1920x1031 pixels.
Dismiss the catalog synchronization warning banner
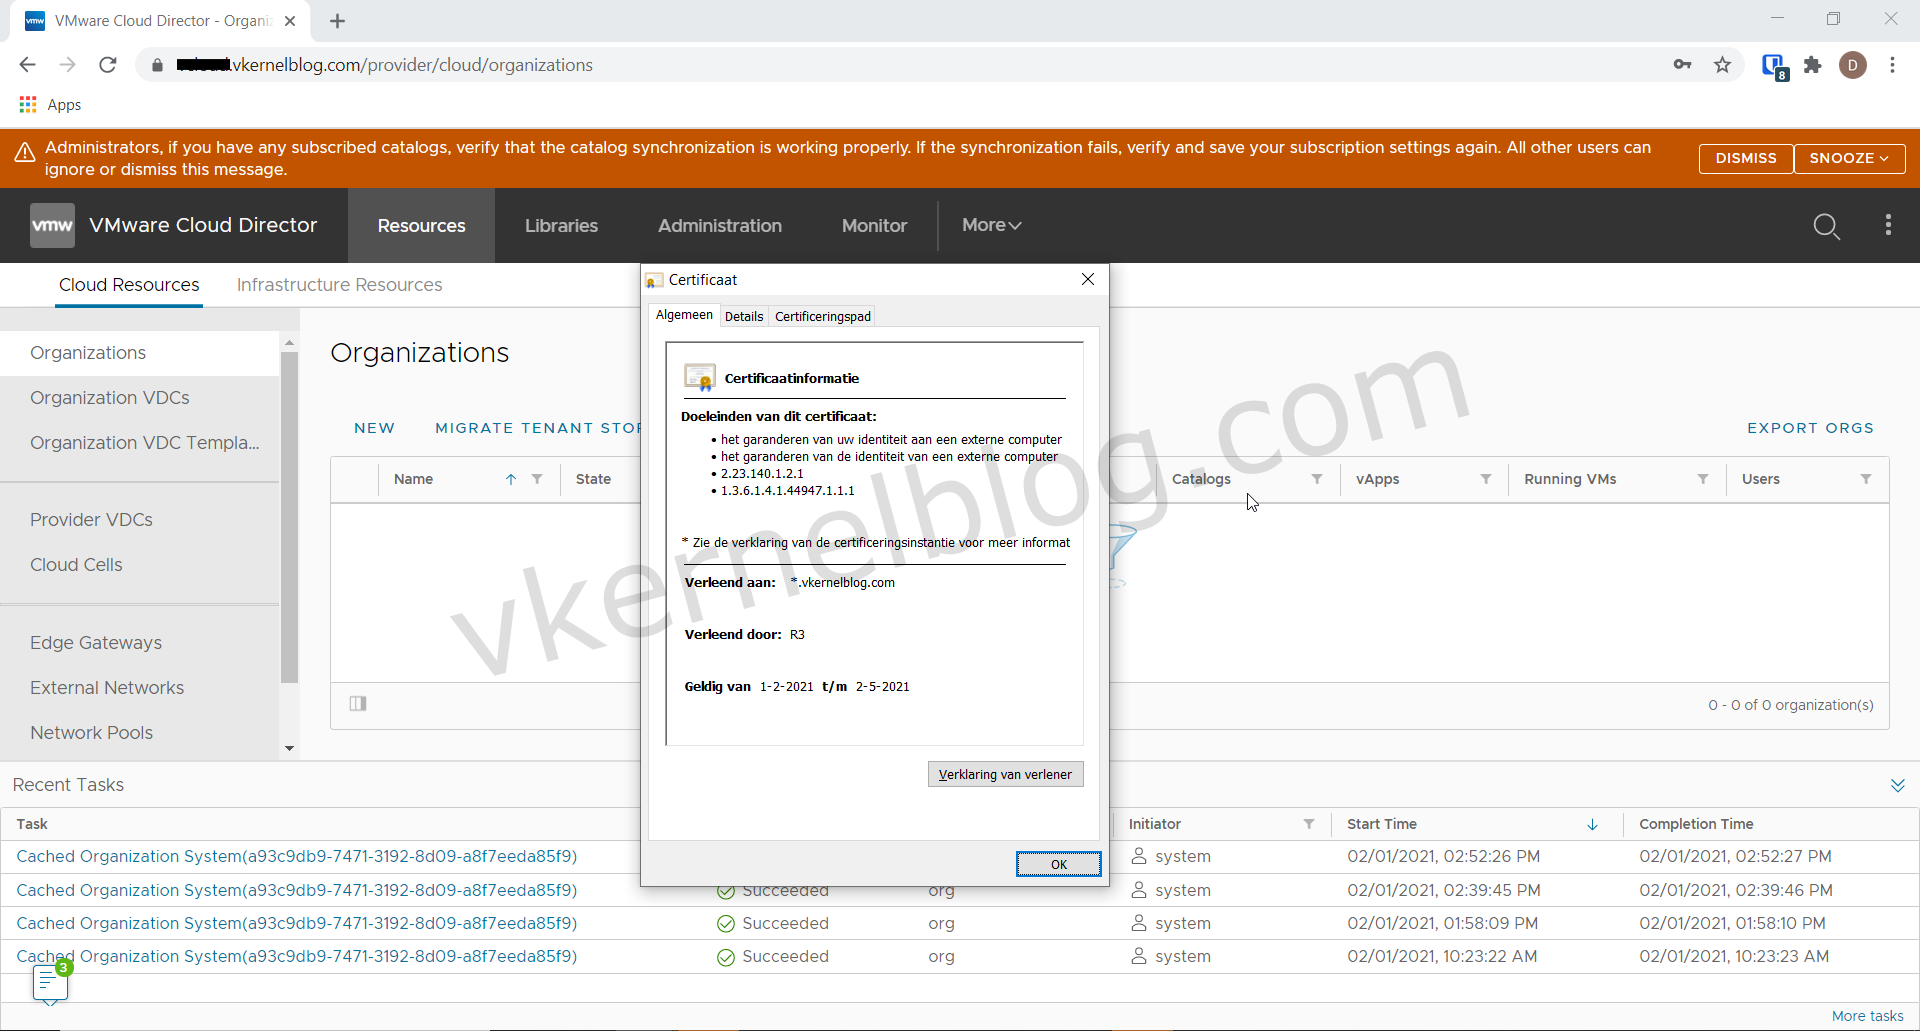pos(1746,158)
